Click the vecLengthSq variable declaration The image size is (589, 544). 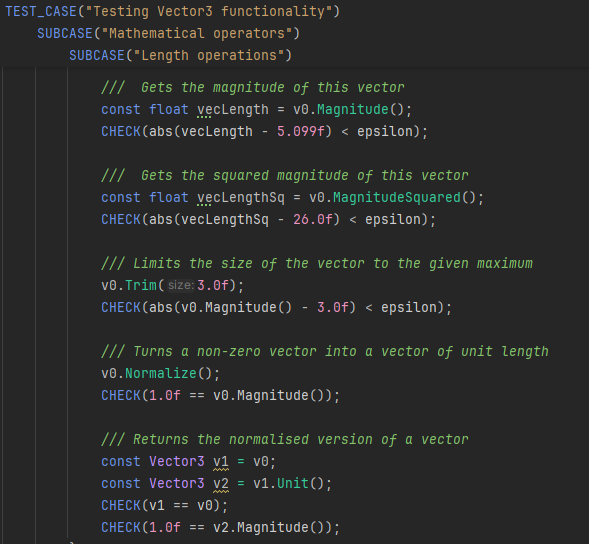(x=241, y=198)
